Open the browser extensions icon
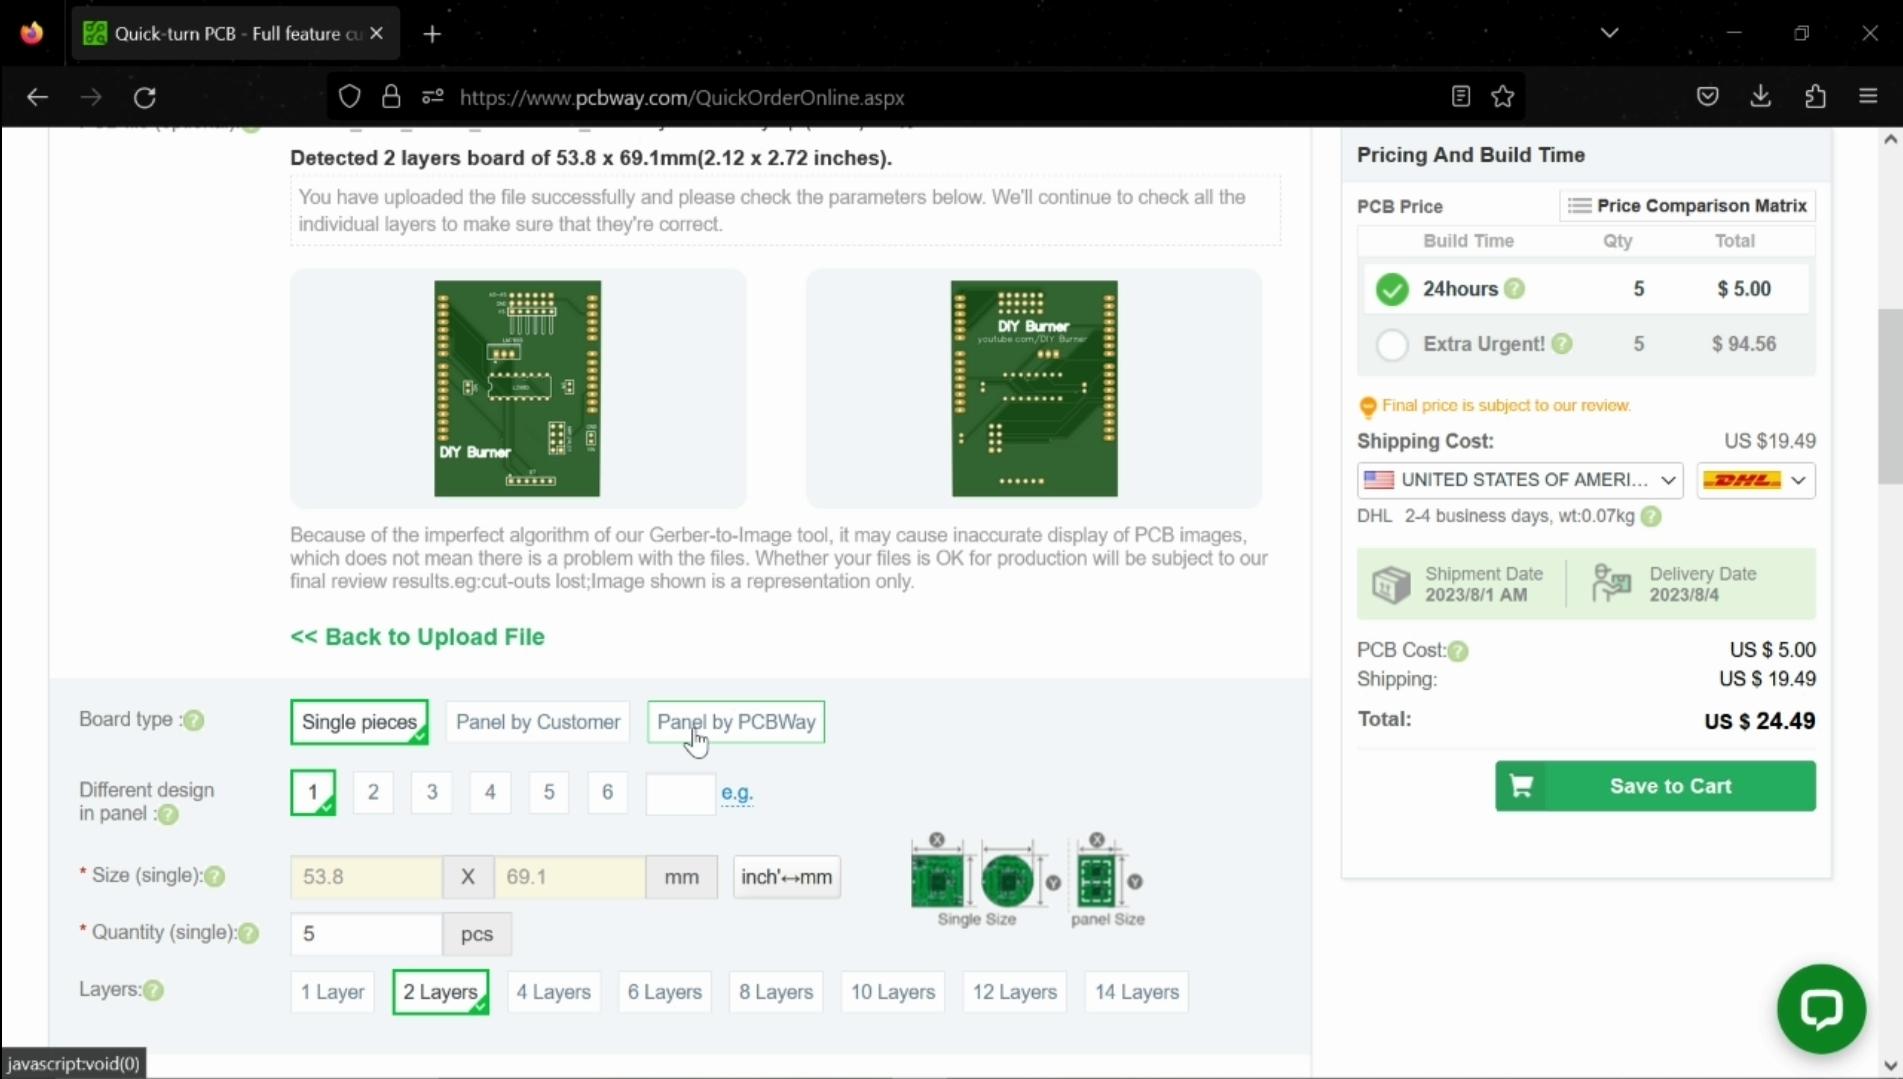1903x1079 pixels. point(1815,96)
